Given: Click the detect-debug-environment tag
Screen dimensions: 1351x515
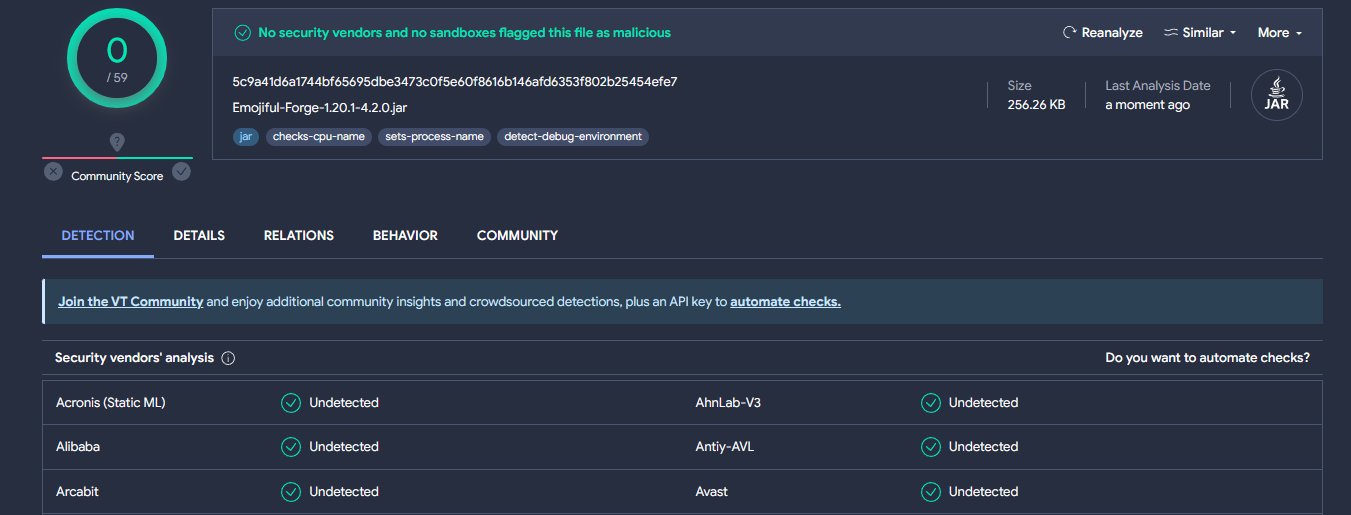Looking at the screenshot, I should coord(573,137).
